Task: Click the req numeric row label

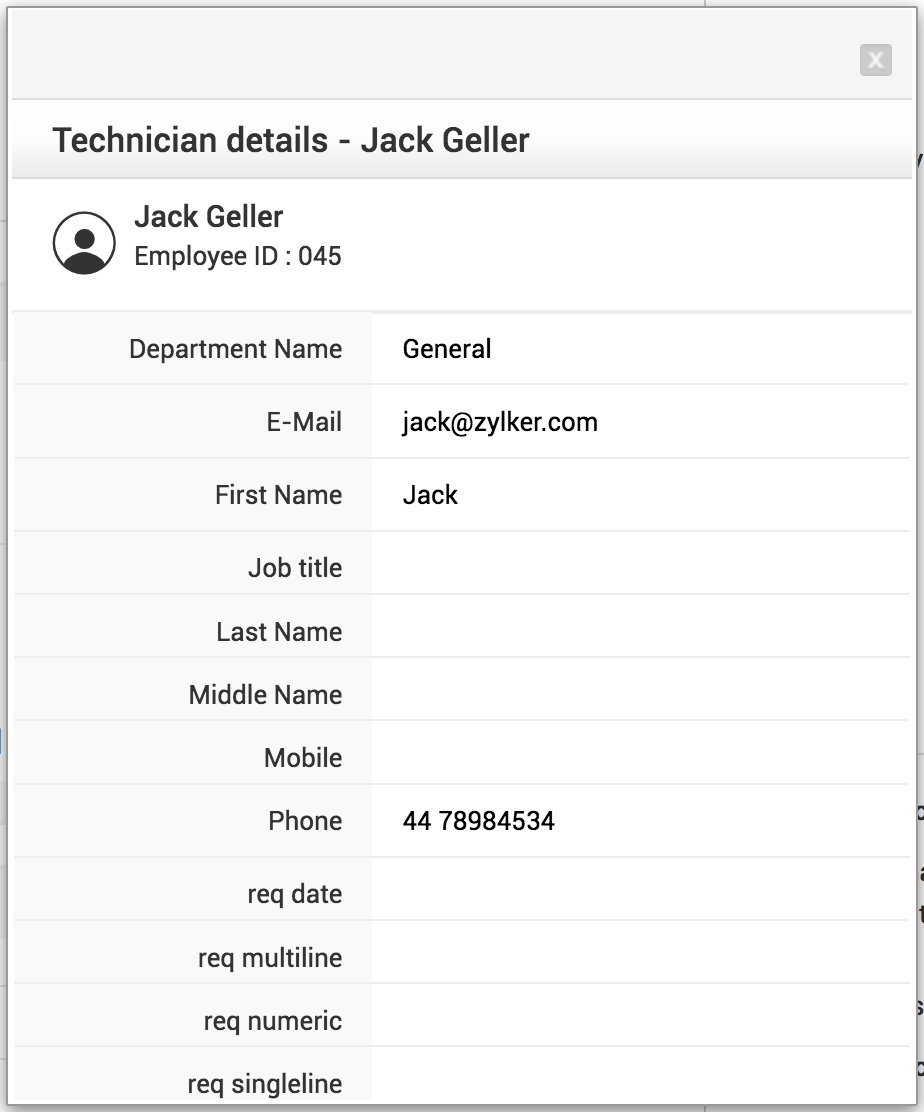Action: 273,1021
